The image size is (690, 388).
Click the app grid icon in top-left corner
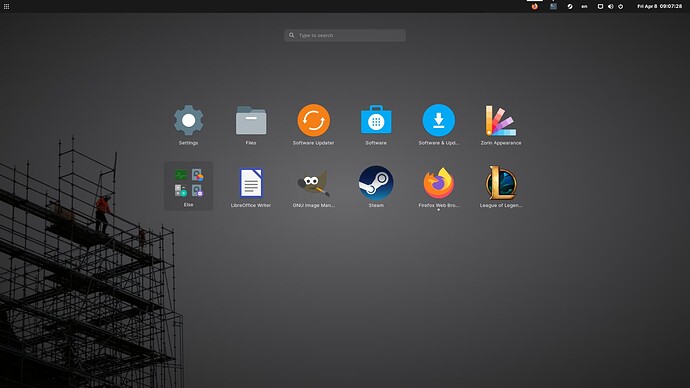6,6
